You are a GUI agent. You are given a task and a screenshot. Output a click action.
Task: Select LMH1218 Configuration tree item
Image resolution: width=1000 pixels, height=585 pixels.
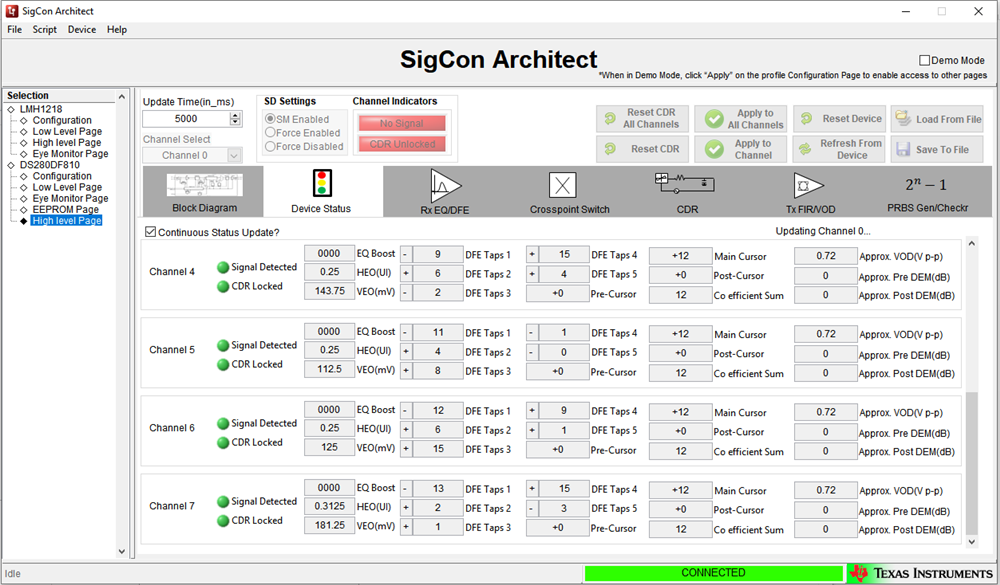click(62, 120)
